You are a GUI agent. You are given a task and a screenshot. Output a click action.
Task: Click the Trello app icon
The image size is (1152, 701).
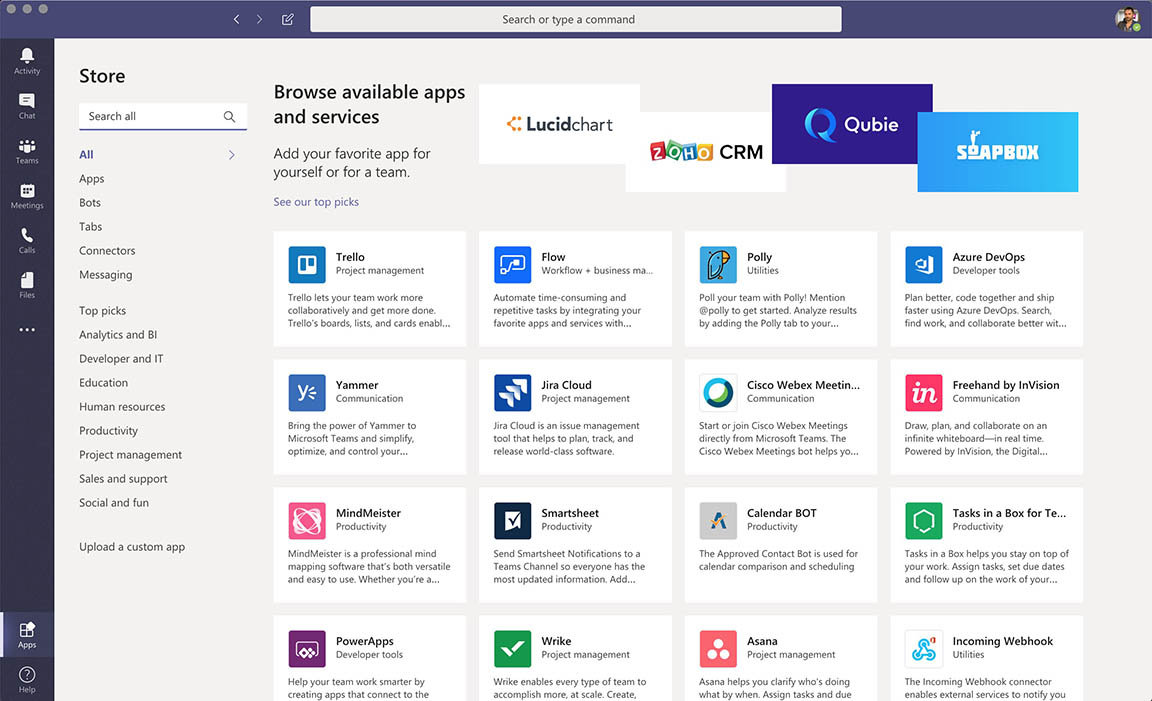pos(307,265)
